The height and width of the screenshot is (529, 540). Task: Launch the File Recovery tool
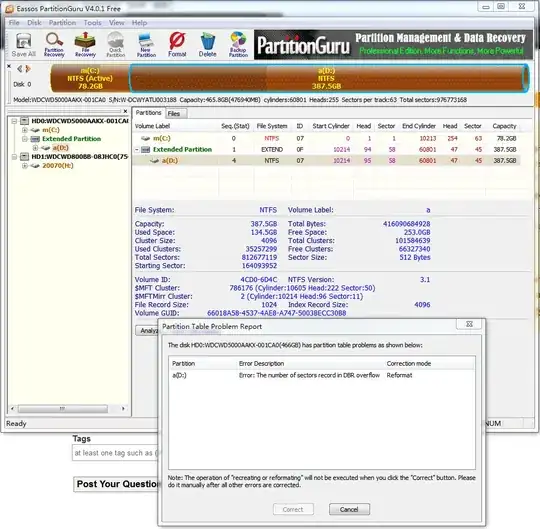[85, 45]
